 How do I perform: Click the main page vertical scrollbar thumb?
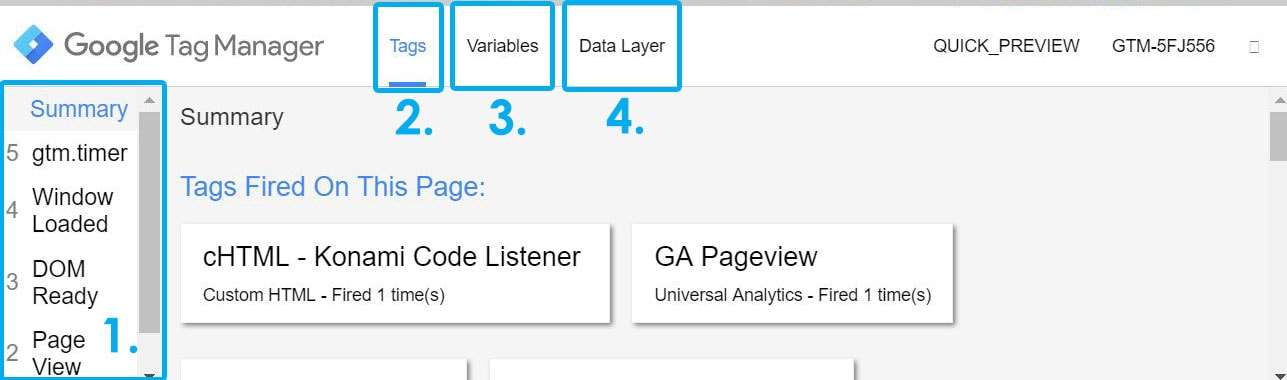coord(1278,134)
